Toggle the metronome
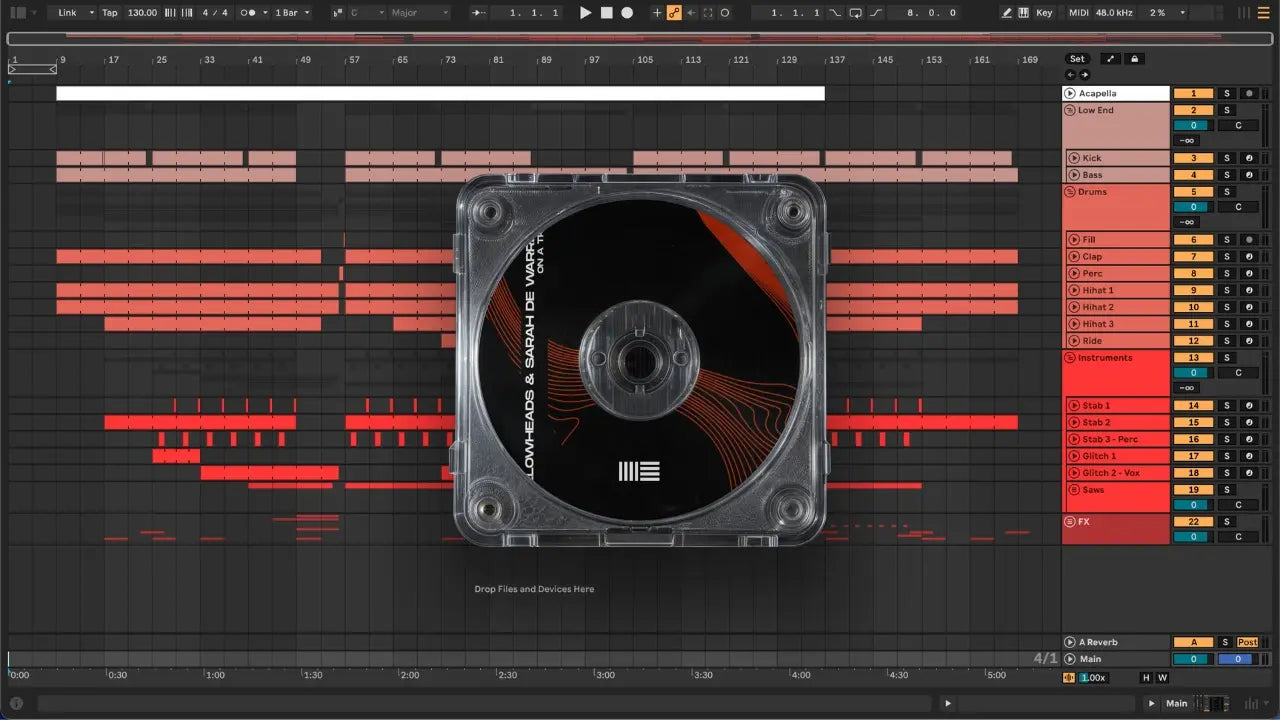This screenshot has width=1280, height=720. [249, 13]
